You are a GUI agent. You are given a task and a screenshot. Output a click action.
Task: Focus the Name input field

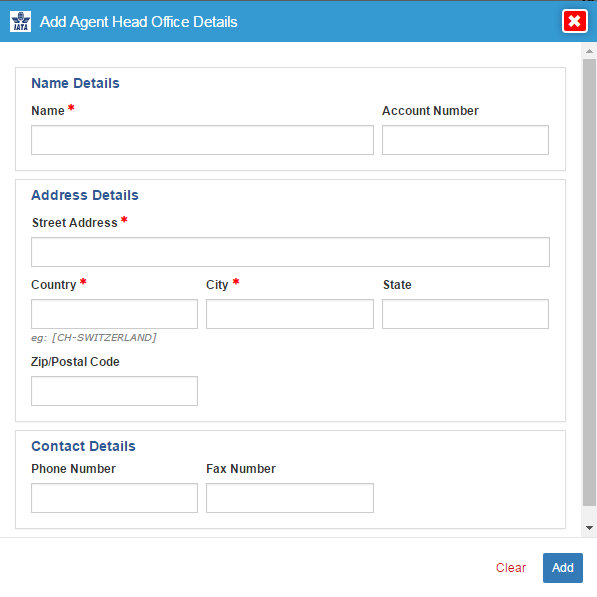(x=202, y=140)
